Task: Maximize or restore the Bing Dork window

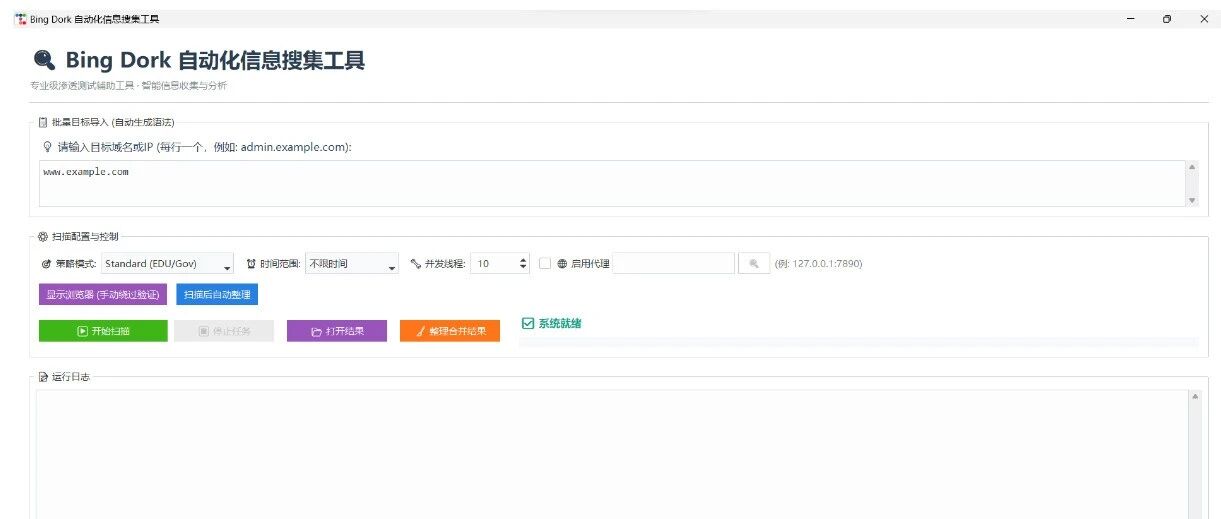Action: pyautogui.click(x=1167, y=19)
